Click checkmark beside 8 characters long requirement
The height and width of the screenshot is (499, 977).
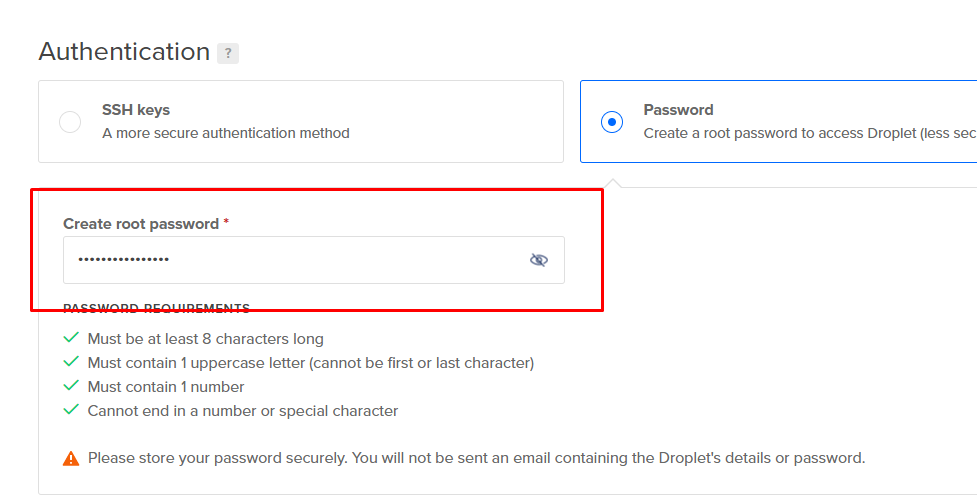71,338
